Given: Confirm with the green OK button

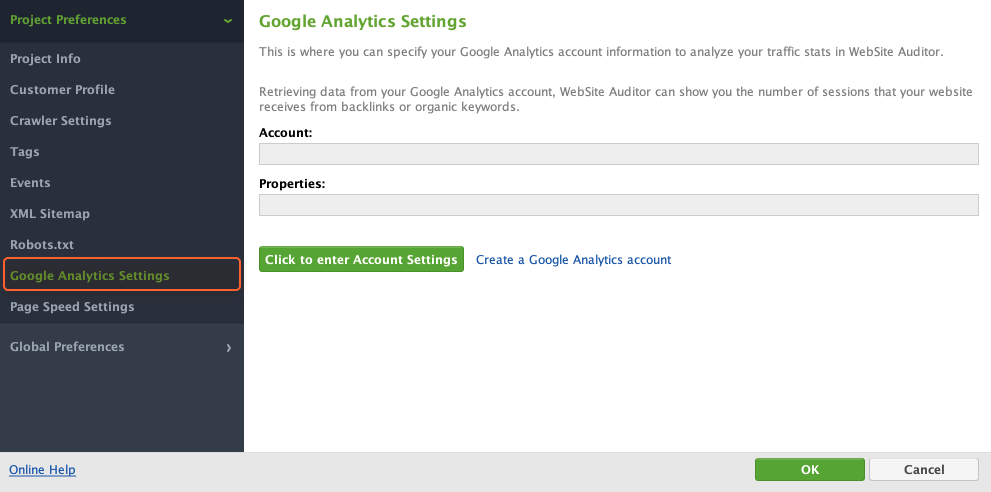Looking at the screenshot, I should (x=809, y=470).
